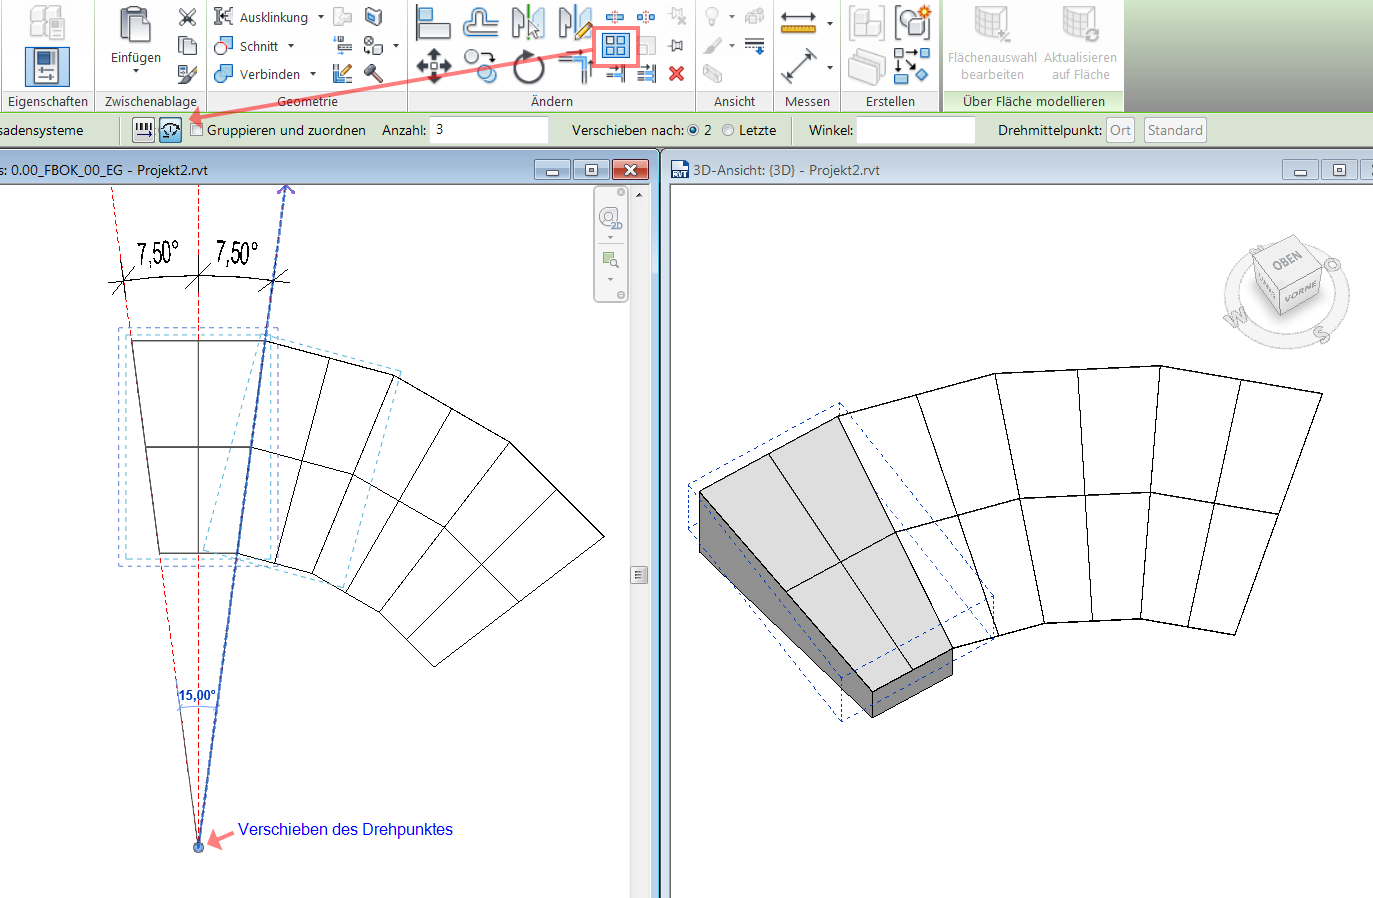
Task: Click into the Winkel angle field
Action: (915, 130)
